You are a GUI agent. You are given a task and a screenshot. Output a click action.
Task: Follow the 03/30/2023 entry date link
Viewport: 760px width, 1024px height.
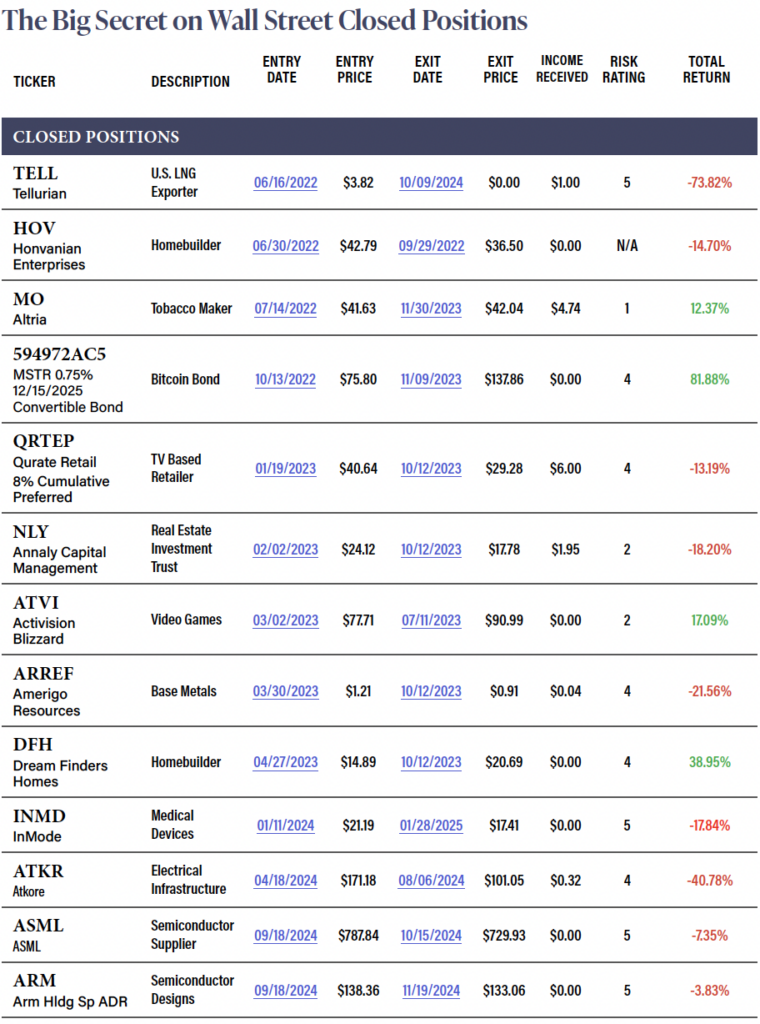point(286,691)
